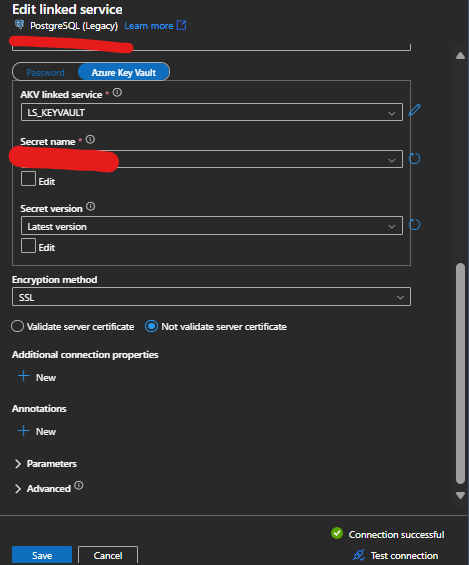
Task: Refresh the Secret version list
Action: (x=415, y=225)
